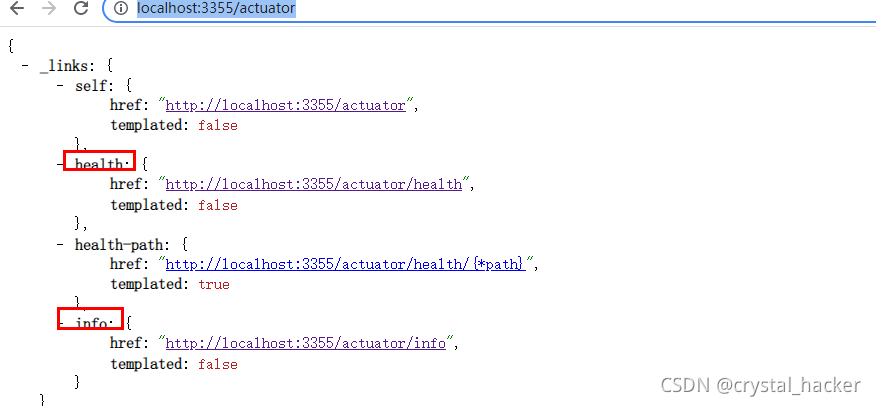
Task: Collapse the self JSON node
Action: tap(60, 86)
